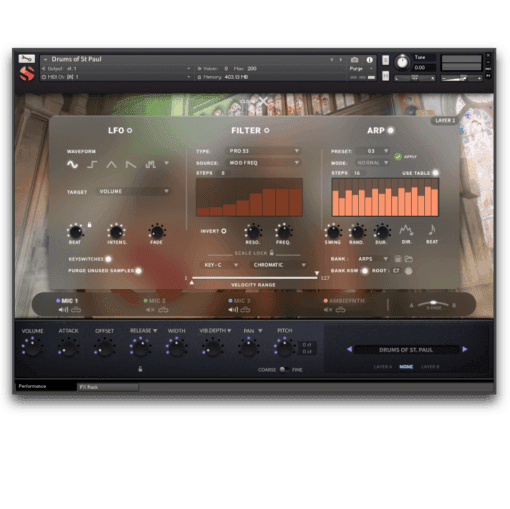This screenshot has width=510, height=509.
Task: Adjust the A/B X-Fade slider
Action: click(433, 303)
